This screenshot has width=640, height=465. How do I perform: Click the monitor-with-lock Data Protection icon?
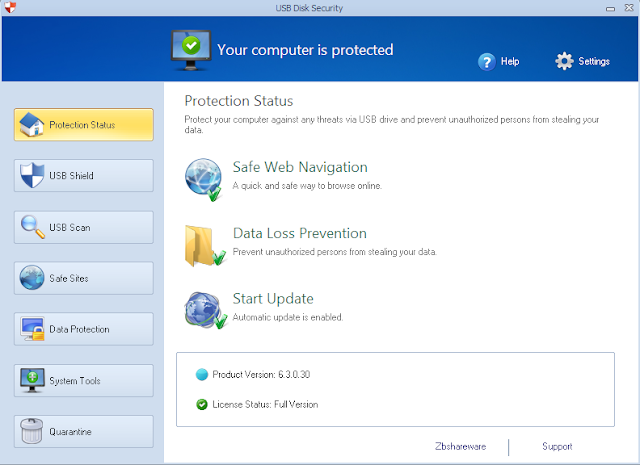(x=32, y=329)
